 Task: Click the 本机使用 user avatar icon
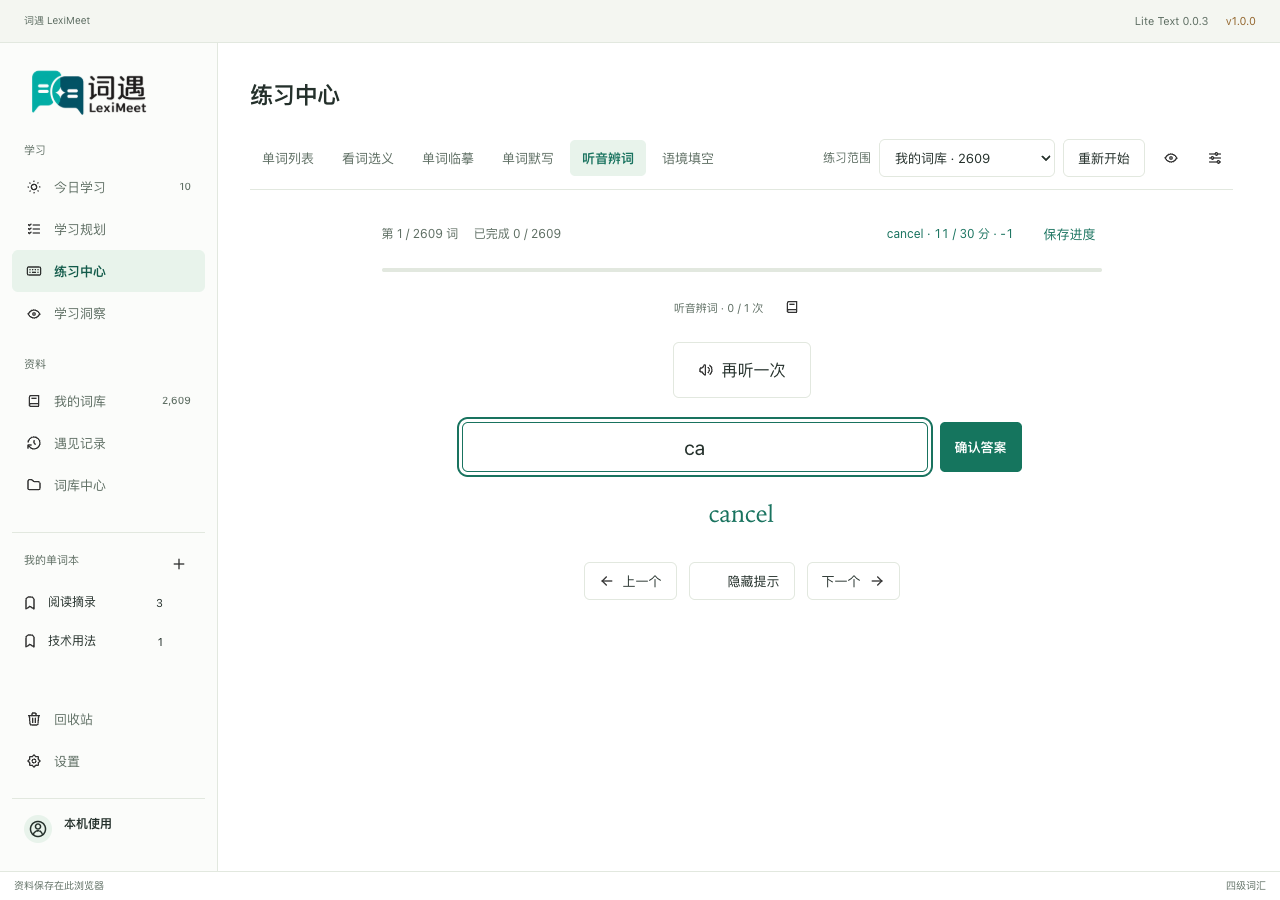point(38,829)
